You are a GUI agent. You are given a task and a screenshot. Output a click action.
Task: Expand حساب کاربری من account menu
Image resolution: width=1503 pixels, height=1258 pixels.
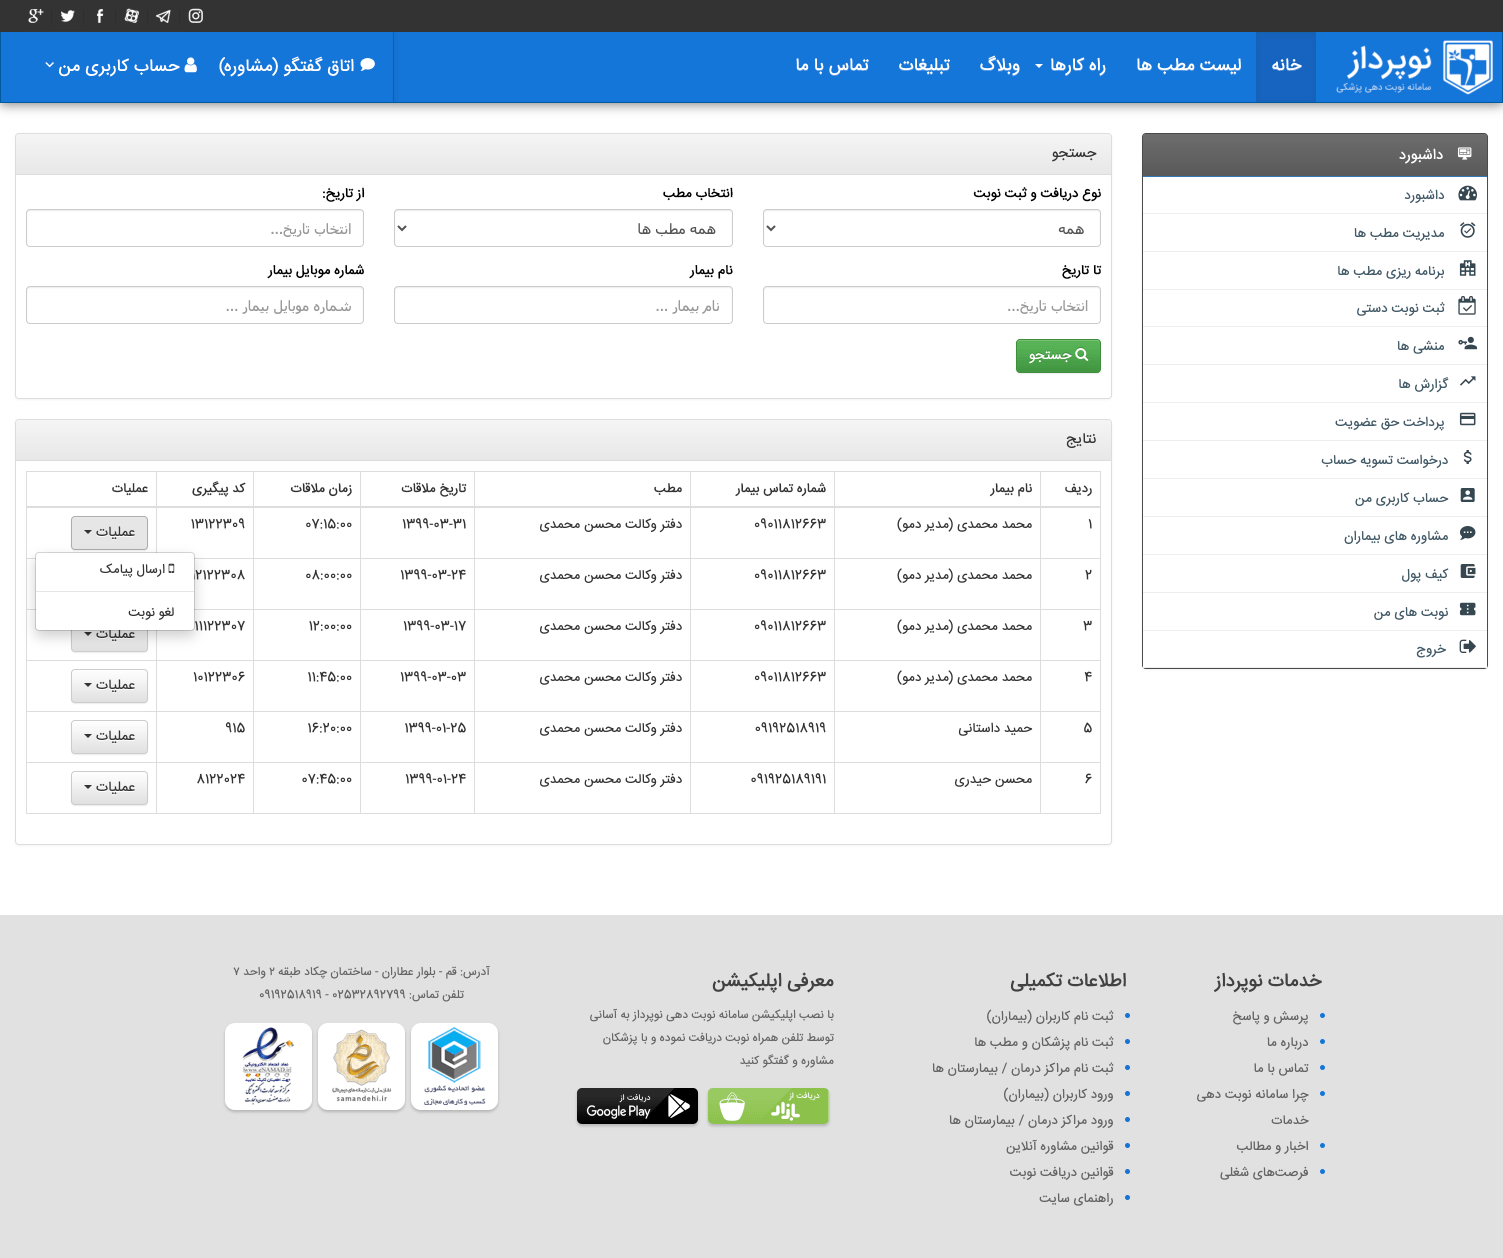pos(120,66)
